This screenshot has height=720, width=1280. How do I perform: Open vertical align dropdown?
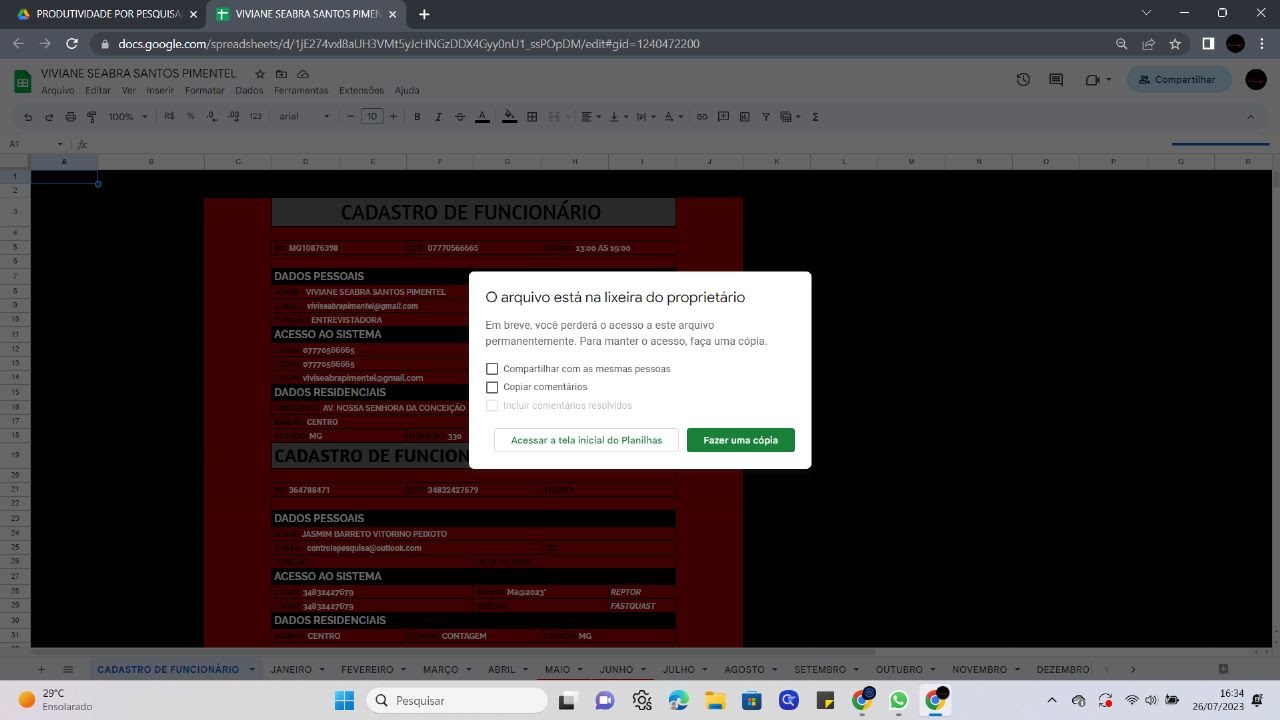pyautogui.click(x=618, y=117)
